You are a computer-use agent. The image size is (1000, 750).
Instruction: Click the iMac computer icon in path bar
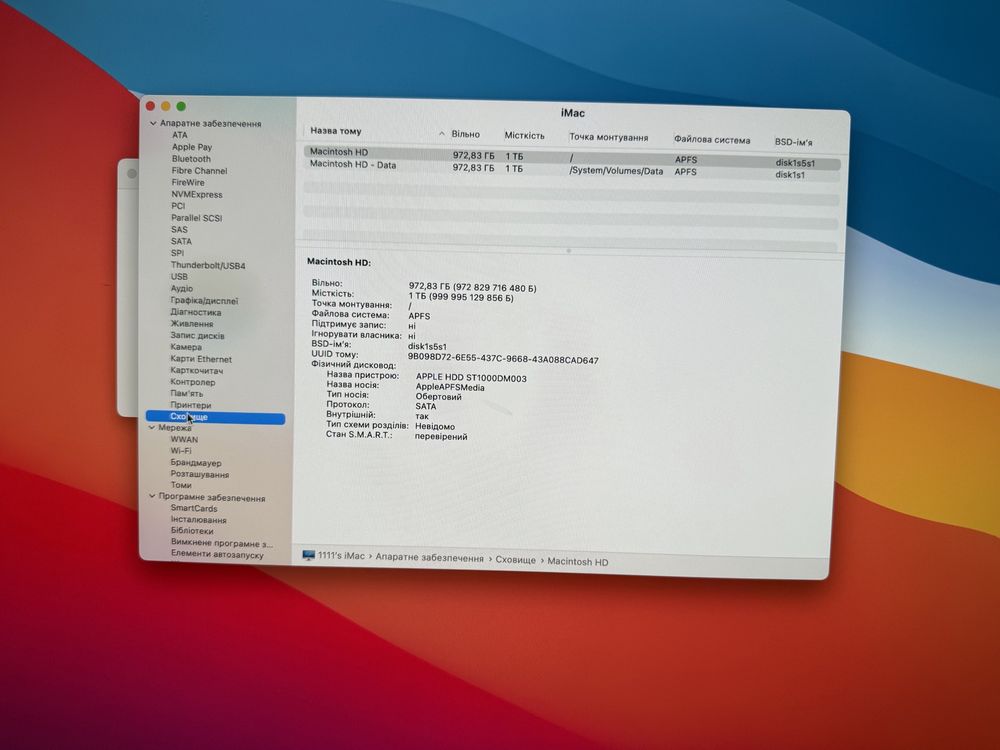[x=309, y=555]
